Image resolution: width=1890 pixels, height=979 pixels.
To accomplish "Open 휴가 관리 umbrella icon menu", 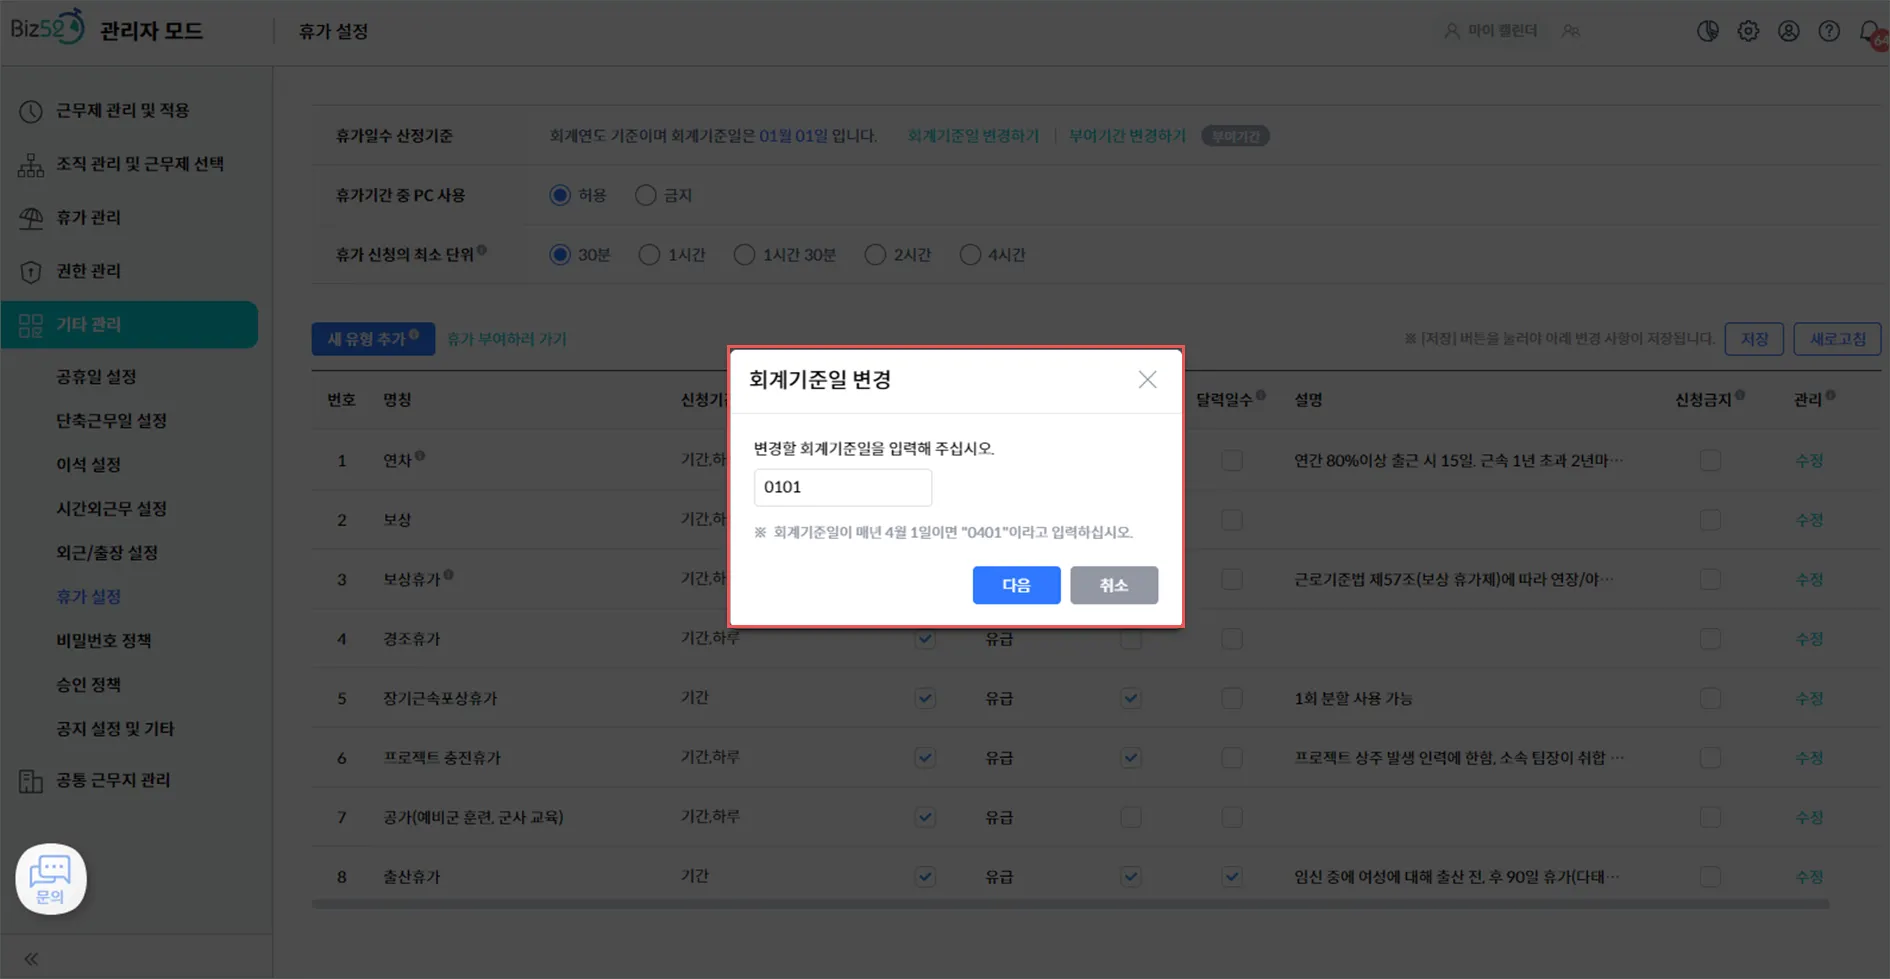I will [31, 218].
